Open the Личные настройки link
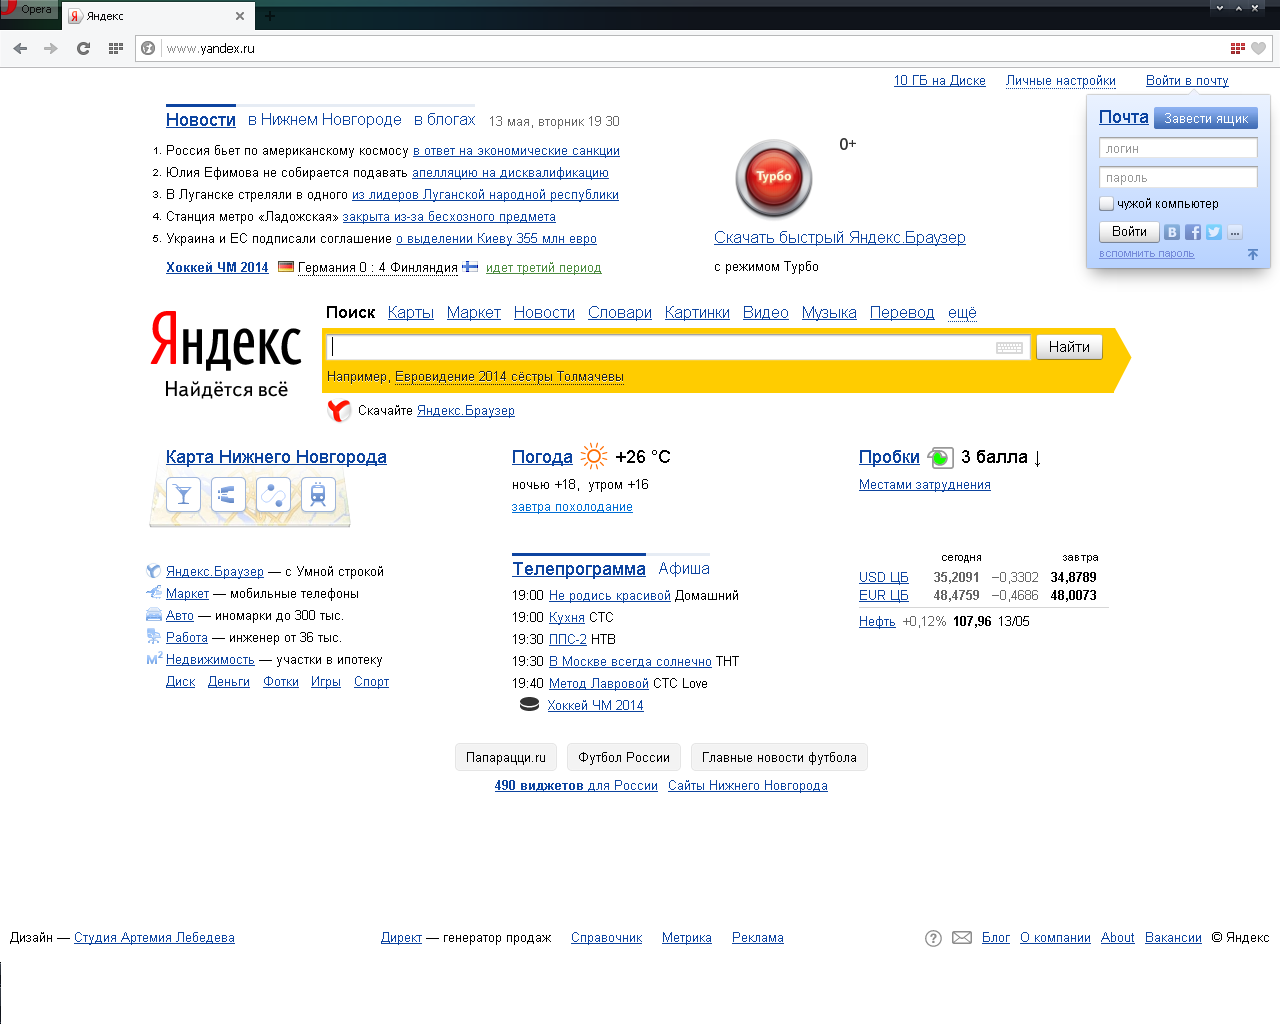The image size is (1280, 1024). pos(1061,81)
